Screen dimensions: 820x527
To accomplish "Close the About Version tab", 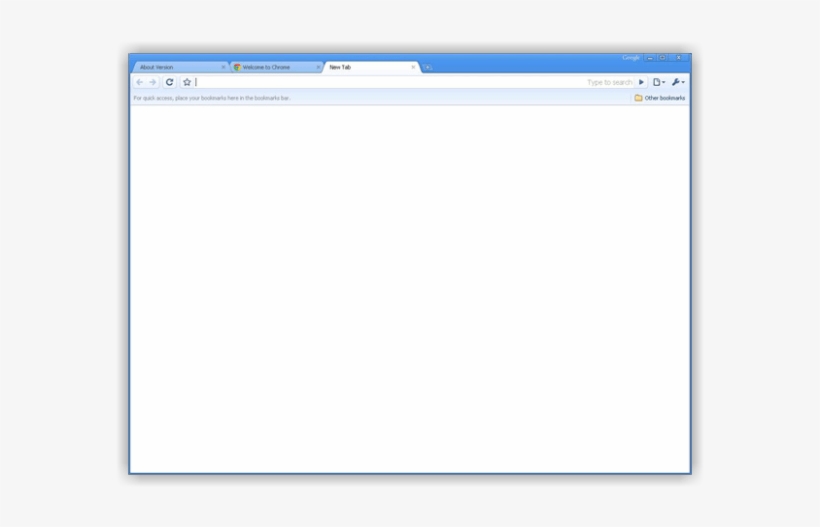I will pyautogui.click(x=223, y=67).
